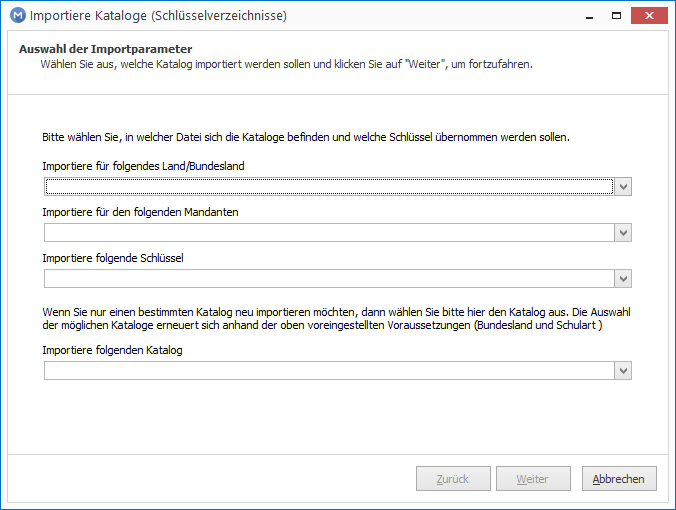Close the dialog with the red X
The width and height of the screenshot is (676, 510).
649,16
